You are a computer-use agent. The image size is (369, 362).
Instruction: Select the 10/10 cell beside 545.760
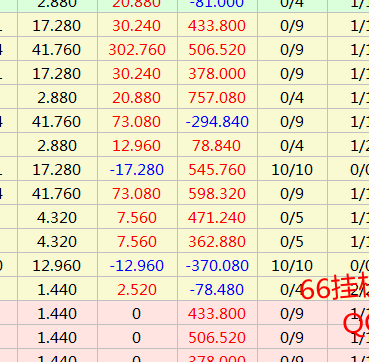click(x=292, y=170)
